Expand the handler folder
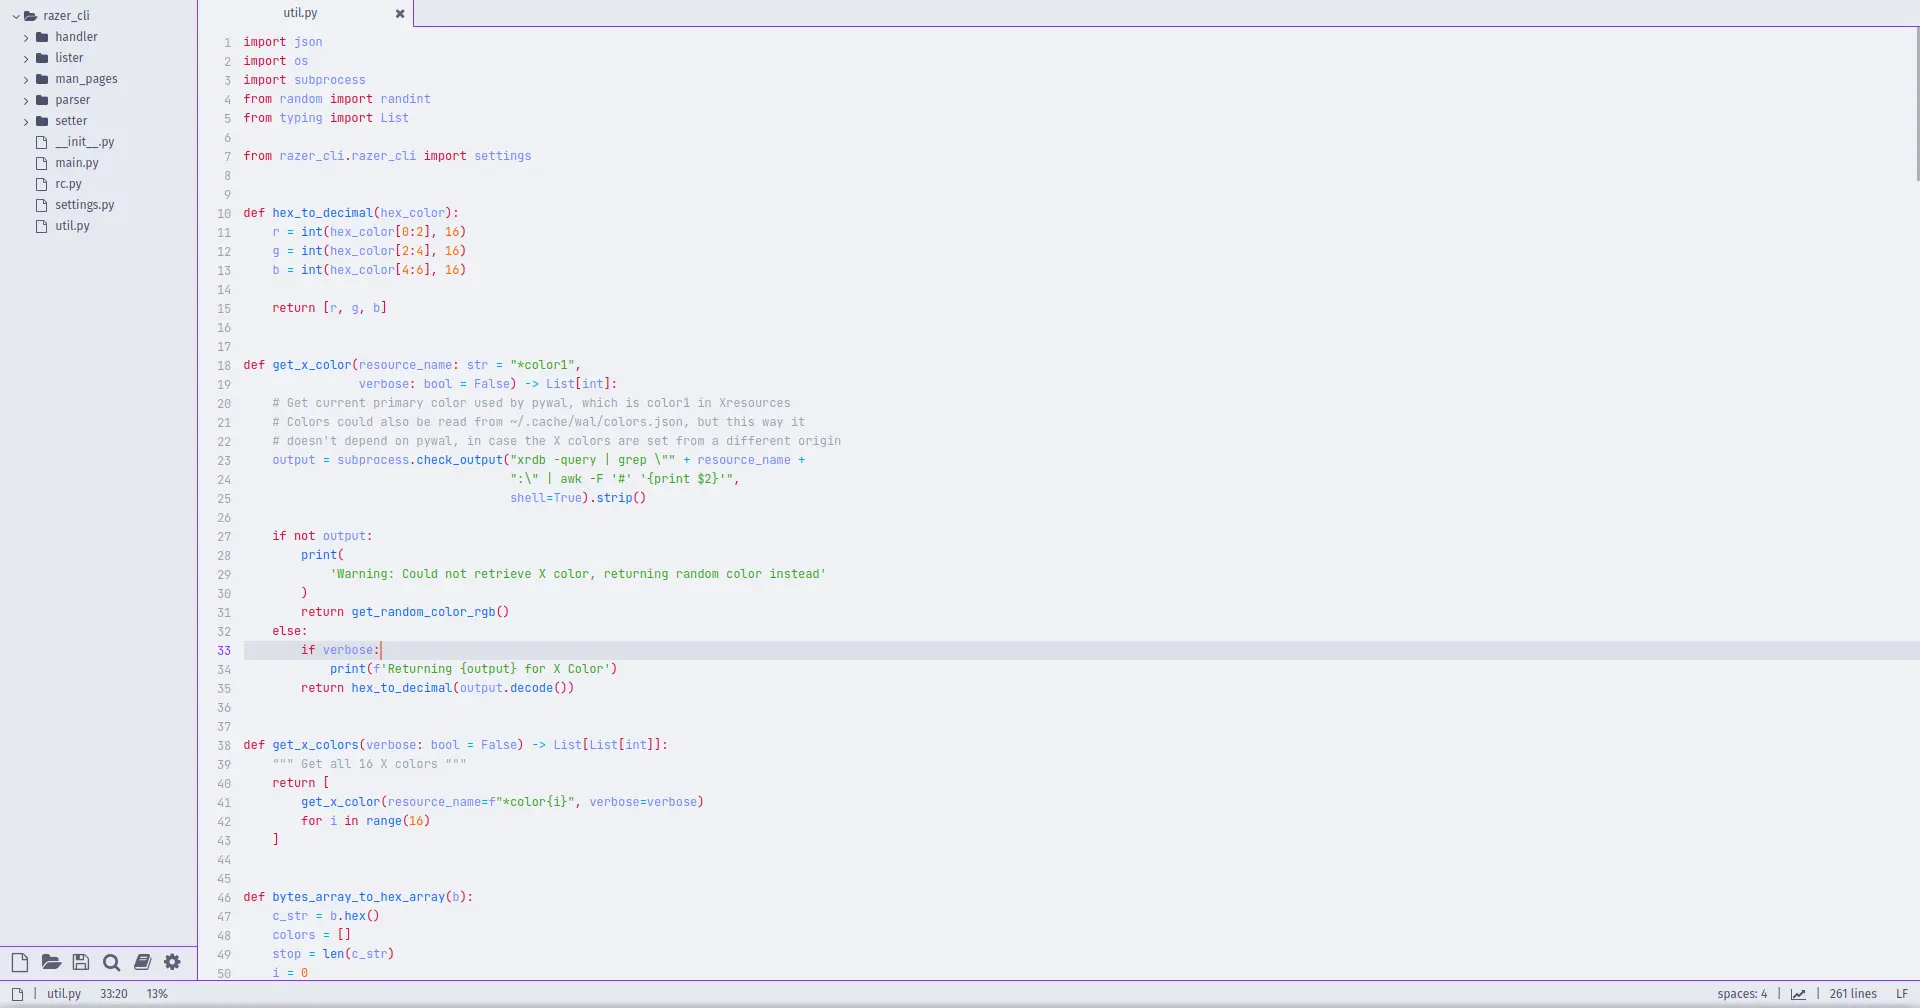 [26, 37]
